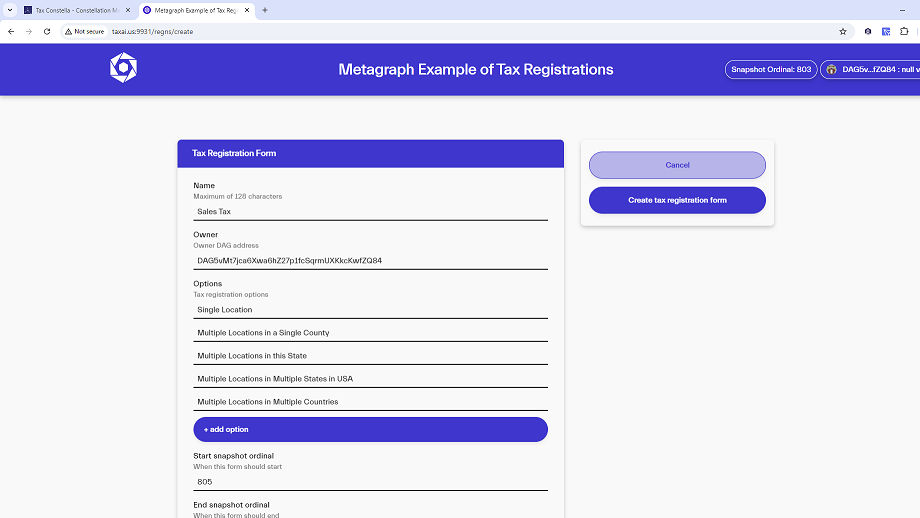920x518 pixels.
Task: Click the Not secure warning icon
Action: coord(69,32)
